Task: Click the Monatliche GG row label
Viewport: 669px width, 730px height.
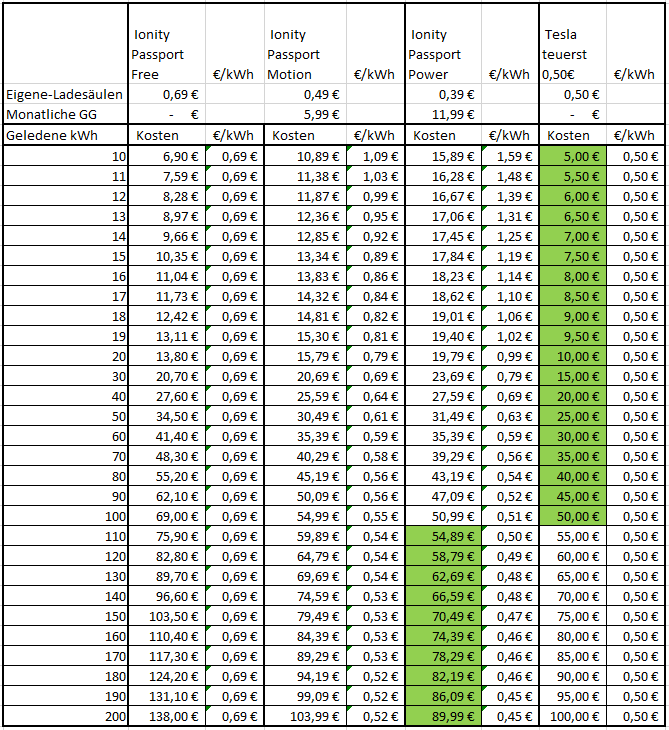Action: (65, 114)
